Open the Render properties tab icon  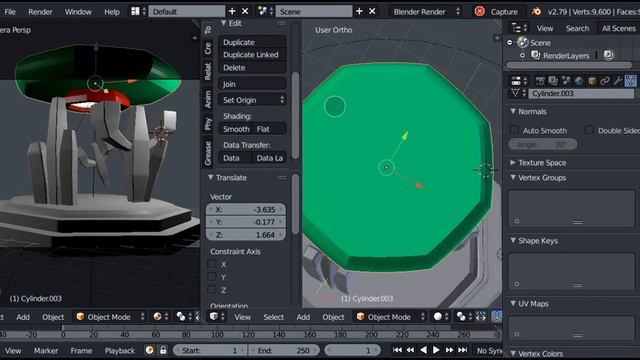[x=540, y=81]
